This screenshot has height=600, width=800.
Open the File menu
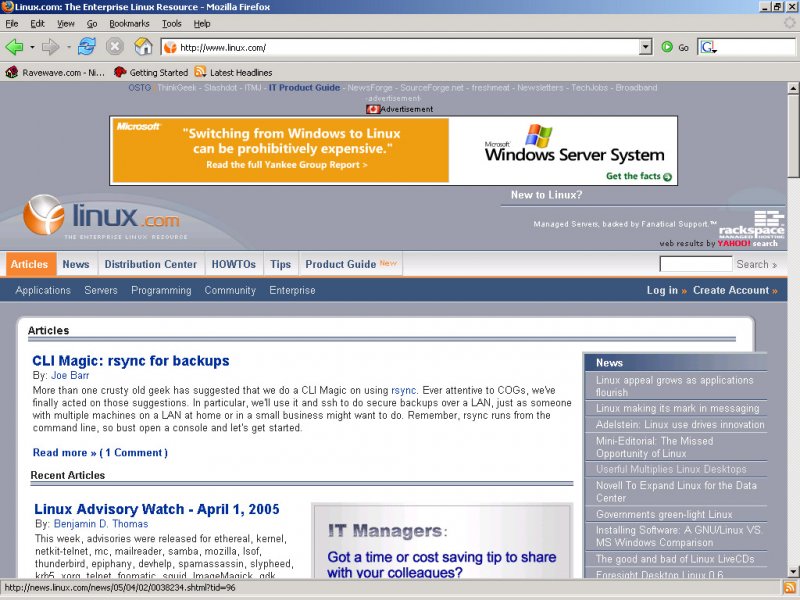(12, 23)
